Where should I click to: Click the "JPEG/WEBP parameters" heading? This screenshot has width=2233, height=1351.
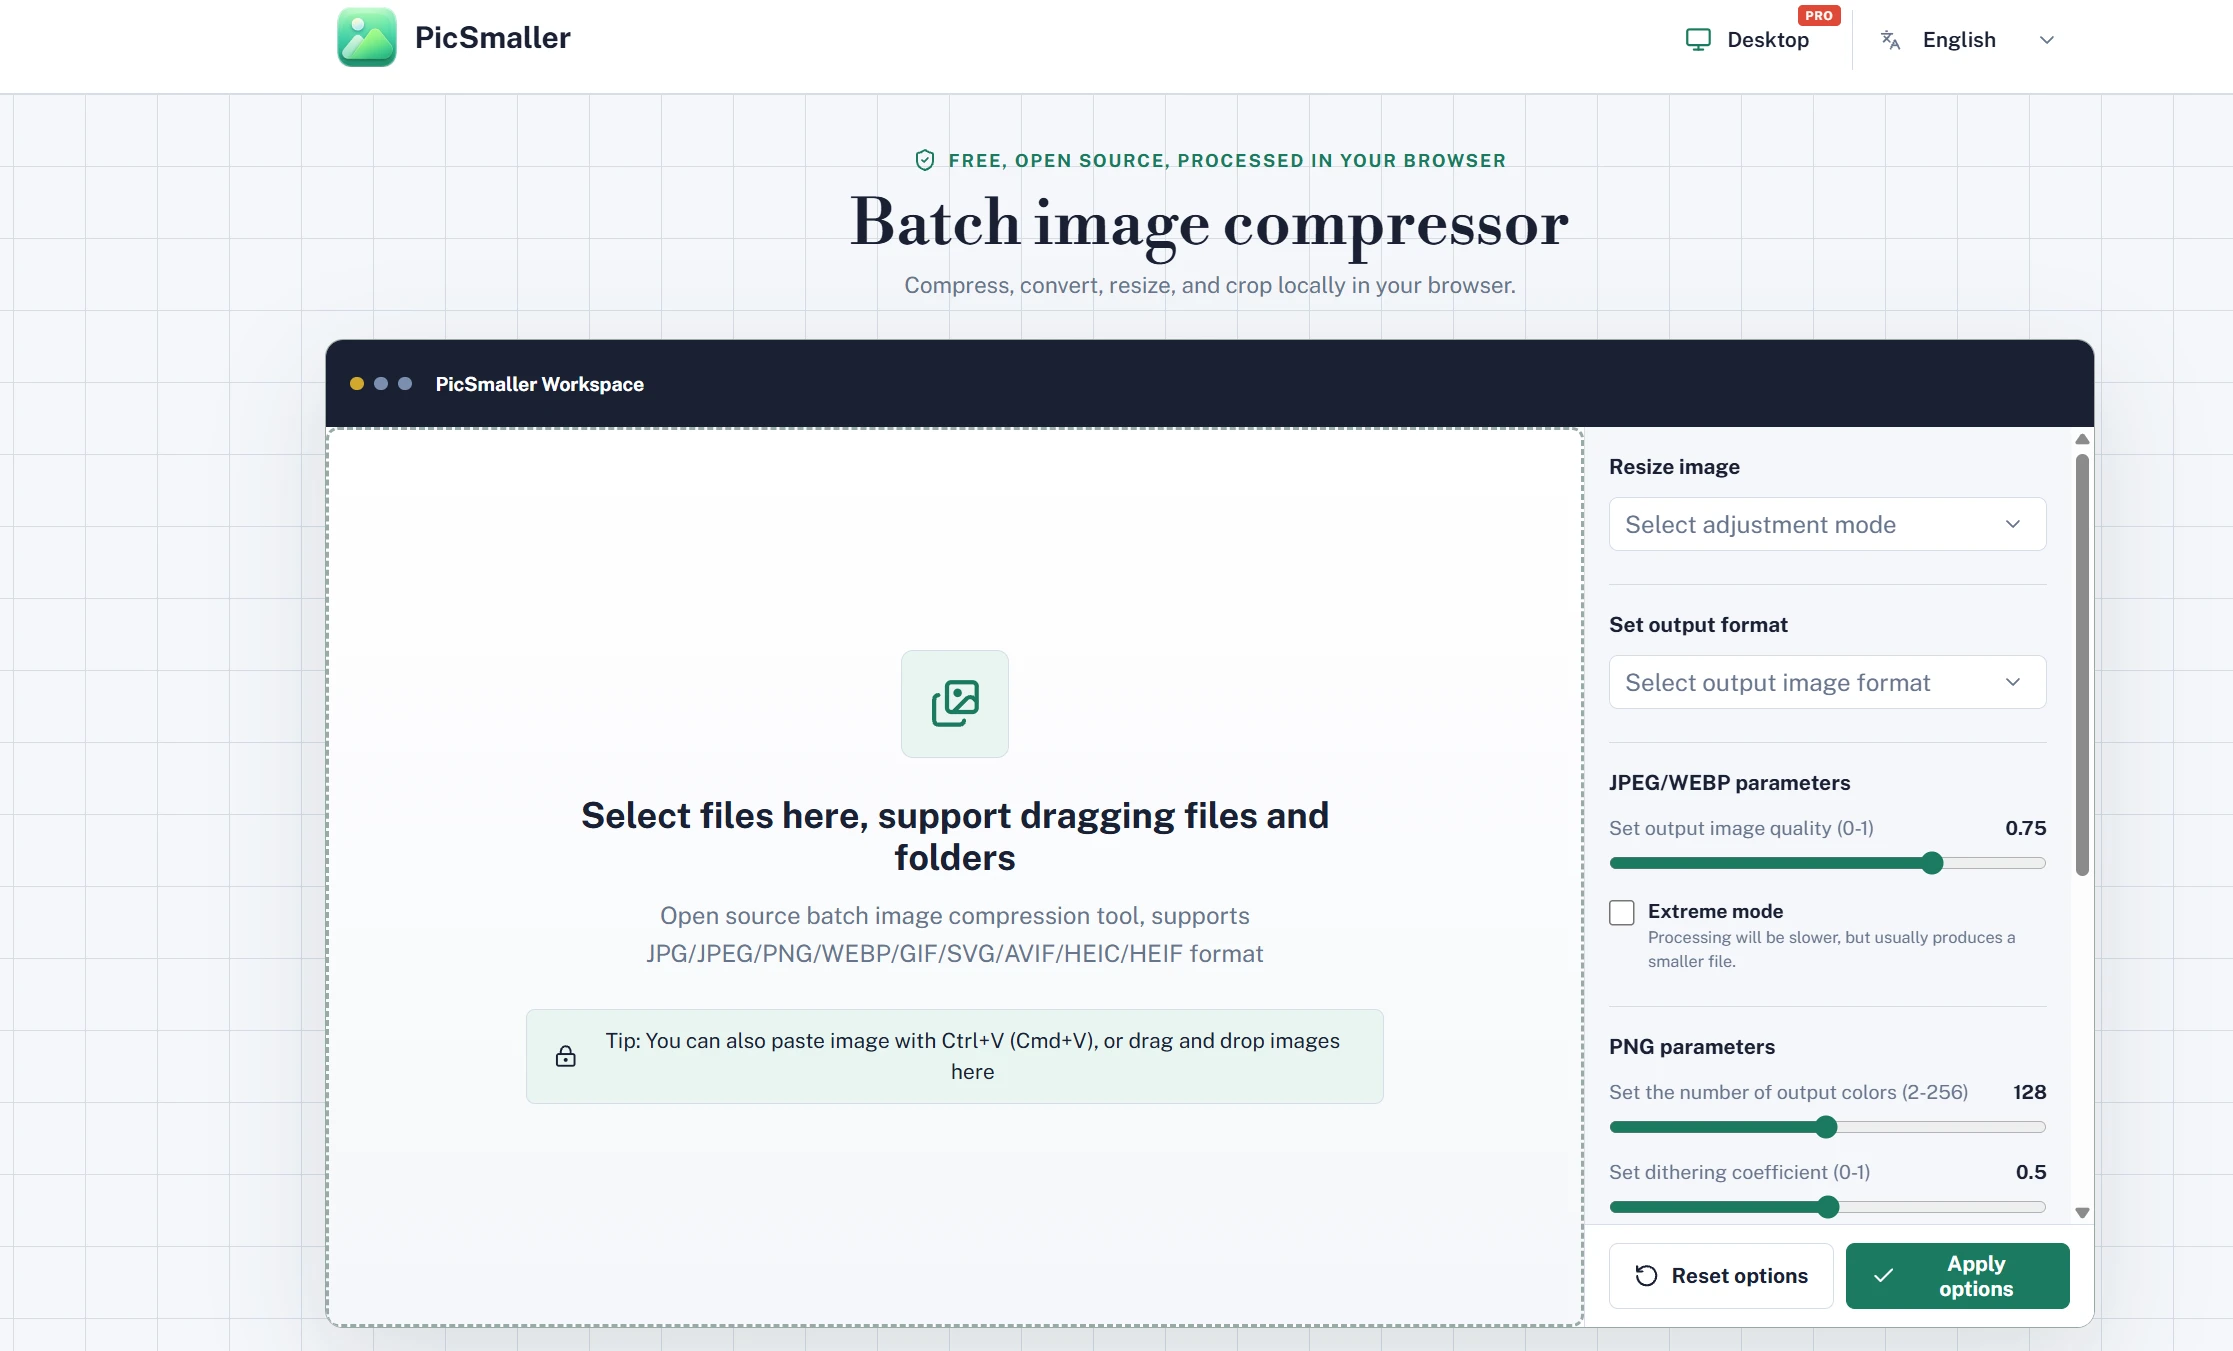pyautogui.click(x=1729, y=782)
